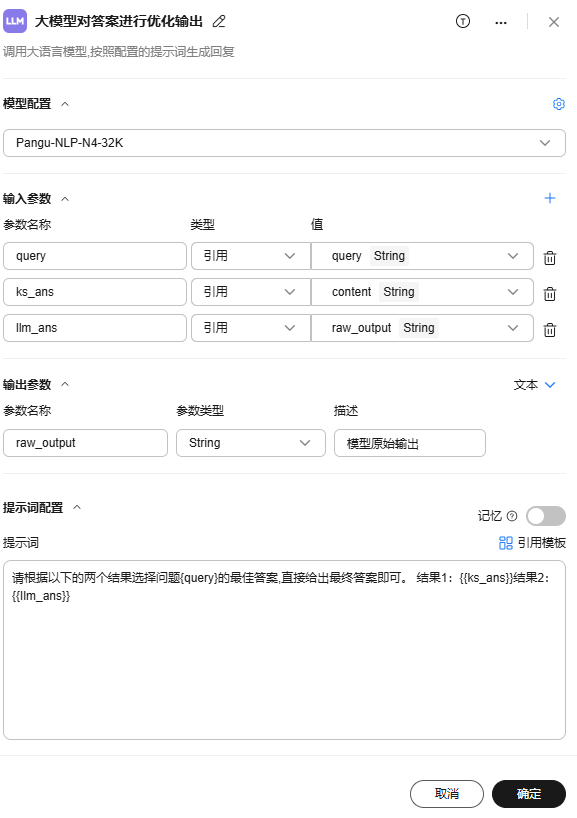Delete the llm_ans parameter row
This screenshot has height=818, width=577.
point(550,330)
